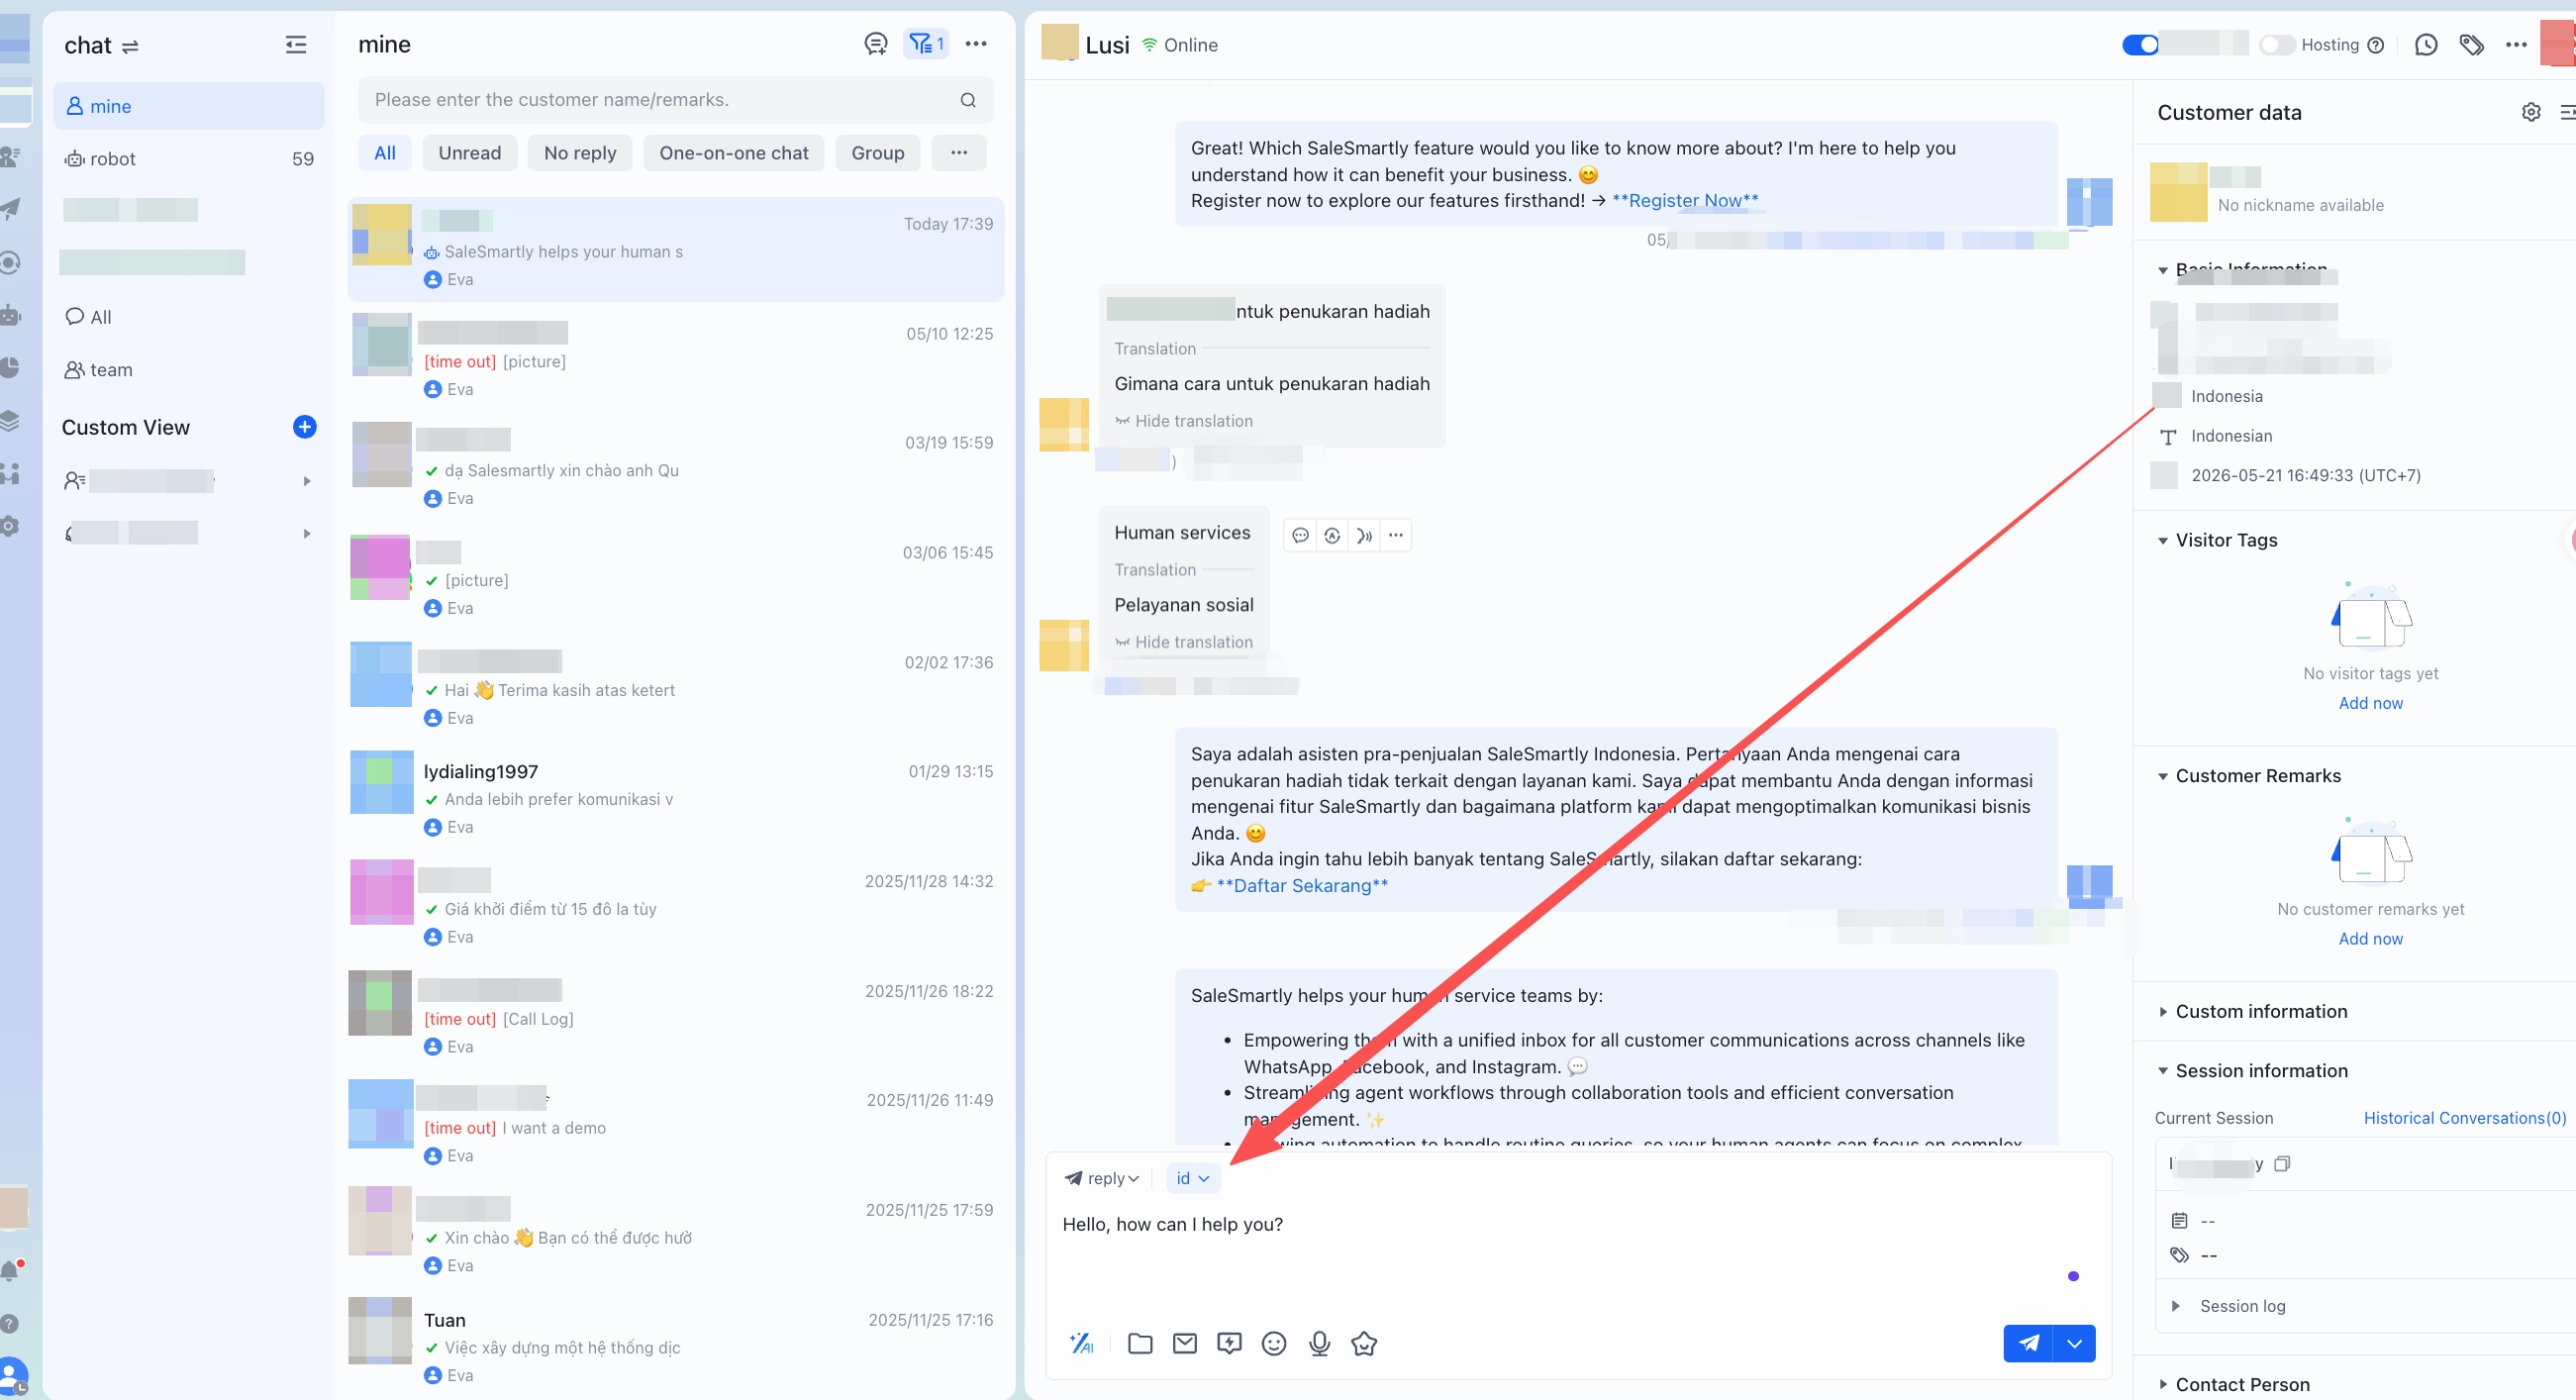Image resolution: width=2576 pixels, height=1400 pixels.
Task: Copy the session ID with copy icon
Action: pos(2282,1164)
